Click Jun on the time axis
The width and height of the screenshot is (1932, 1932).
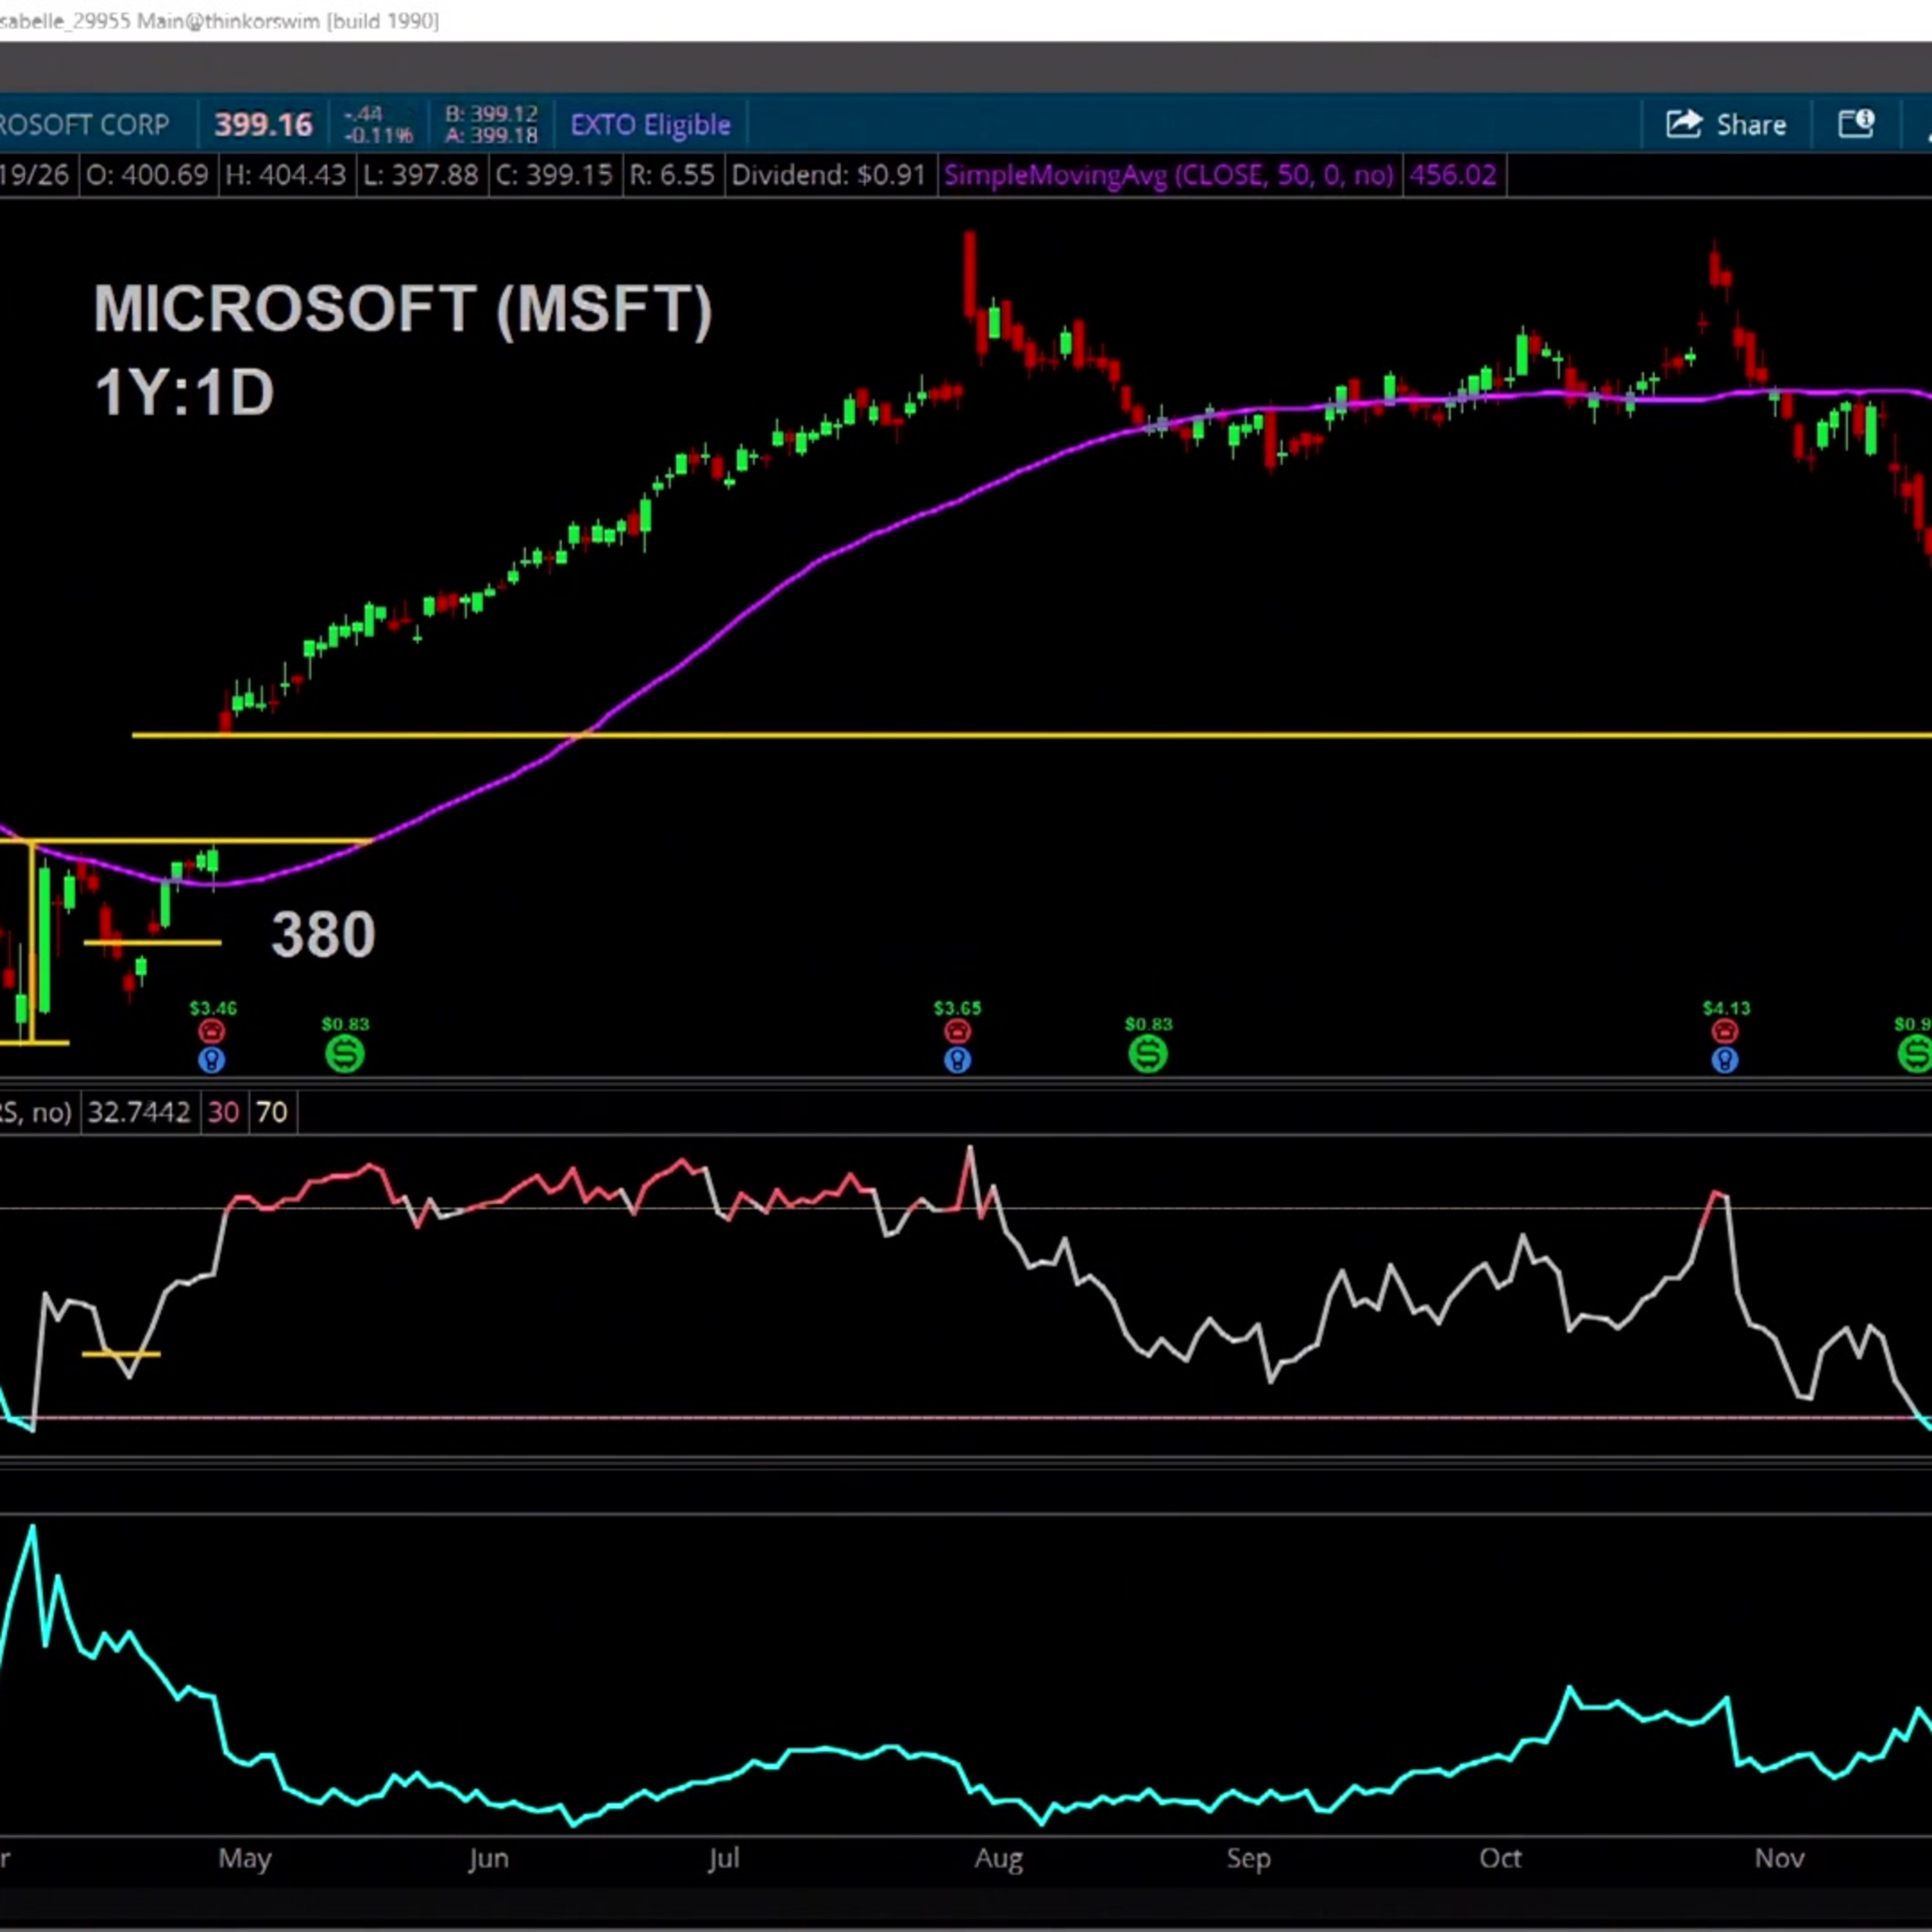488,1859
